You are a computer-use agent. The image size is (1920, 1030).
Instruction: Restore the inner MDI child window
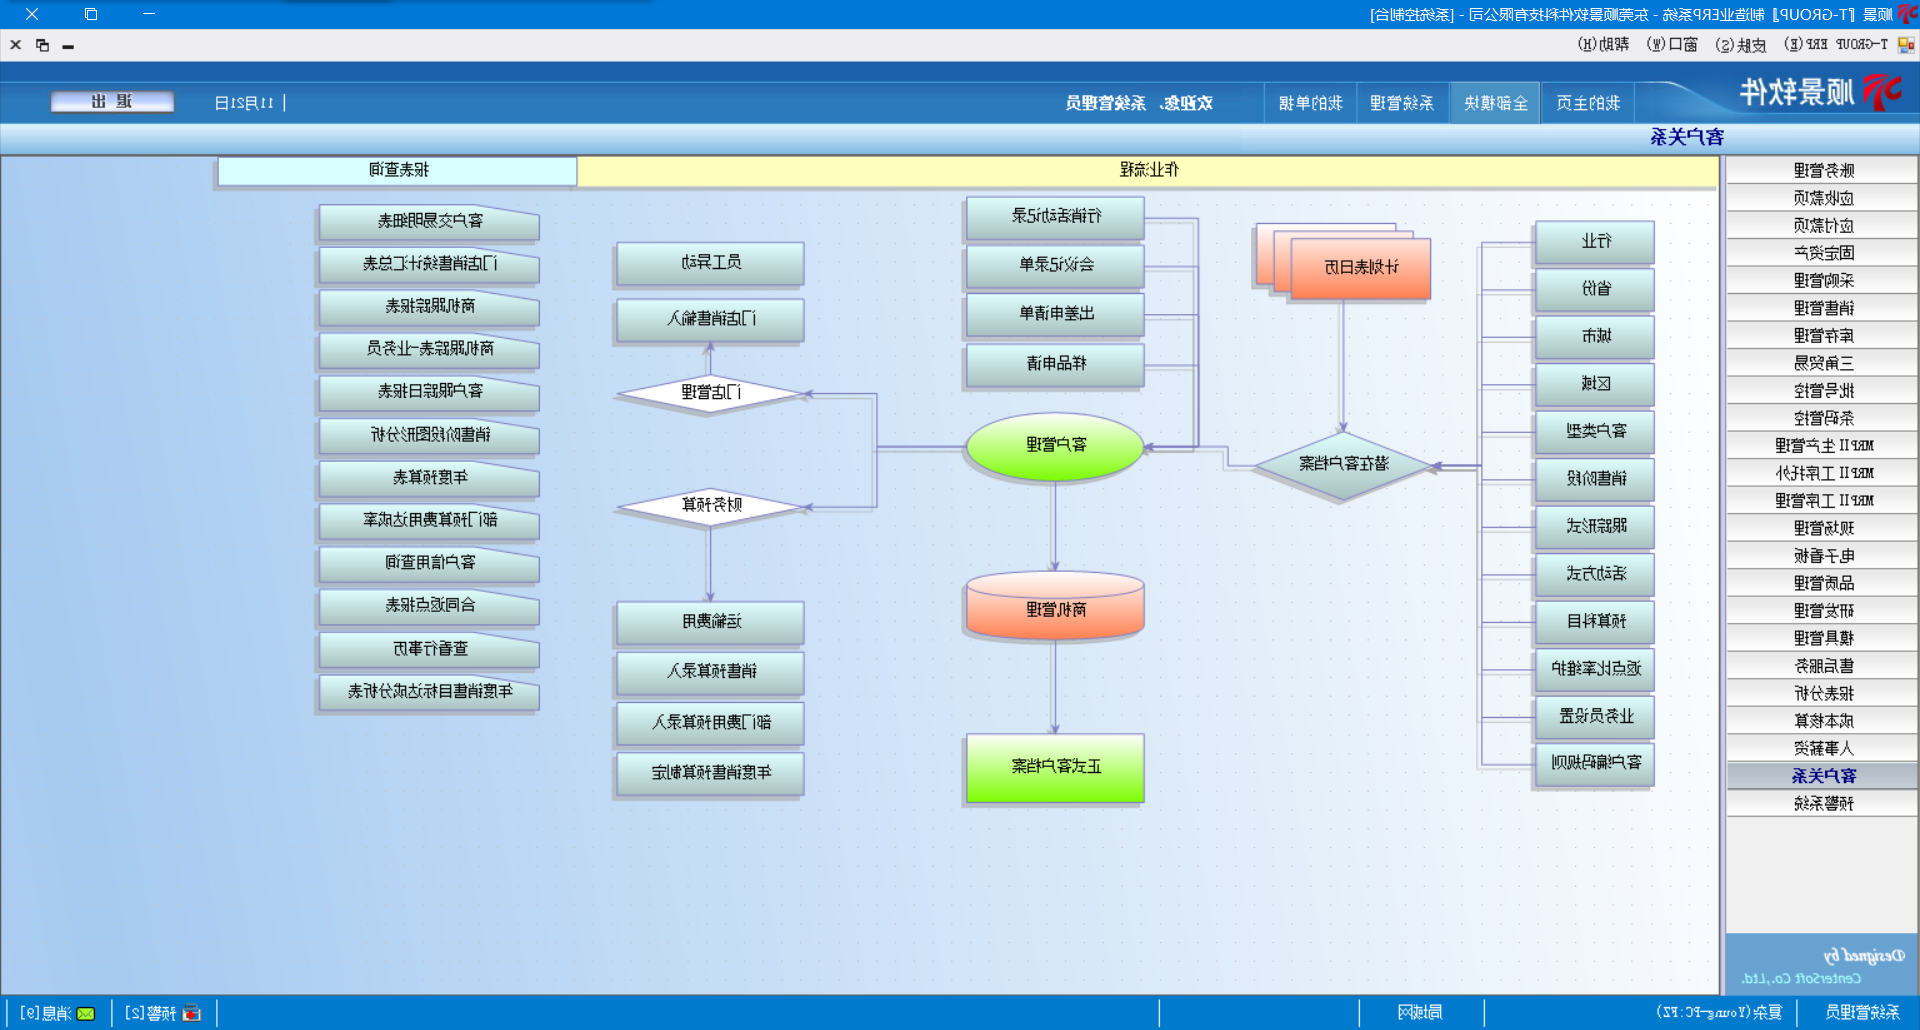(42, 45)
